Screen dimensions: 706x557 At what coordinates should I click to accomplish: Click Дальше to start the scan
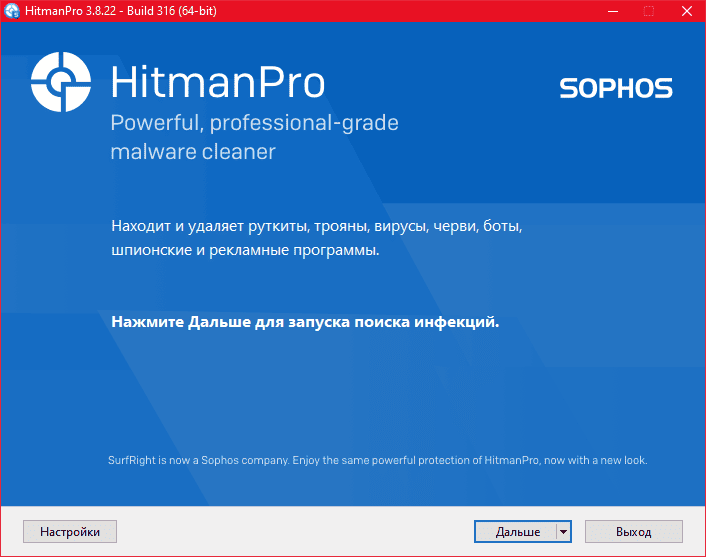click(x=516, y=531)
